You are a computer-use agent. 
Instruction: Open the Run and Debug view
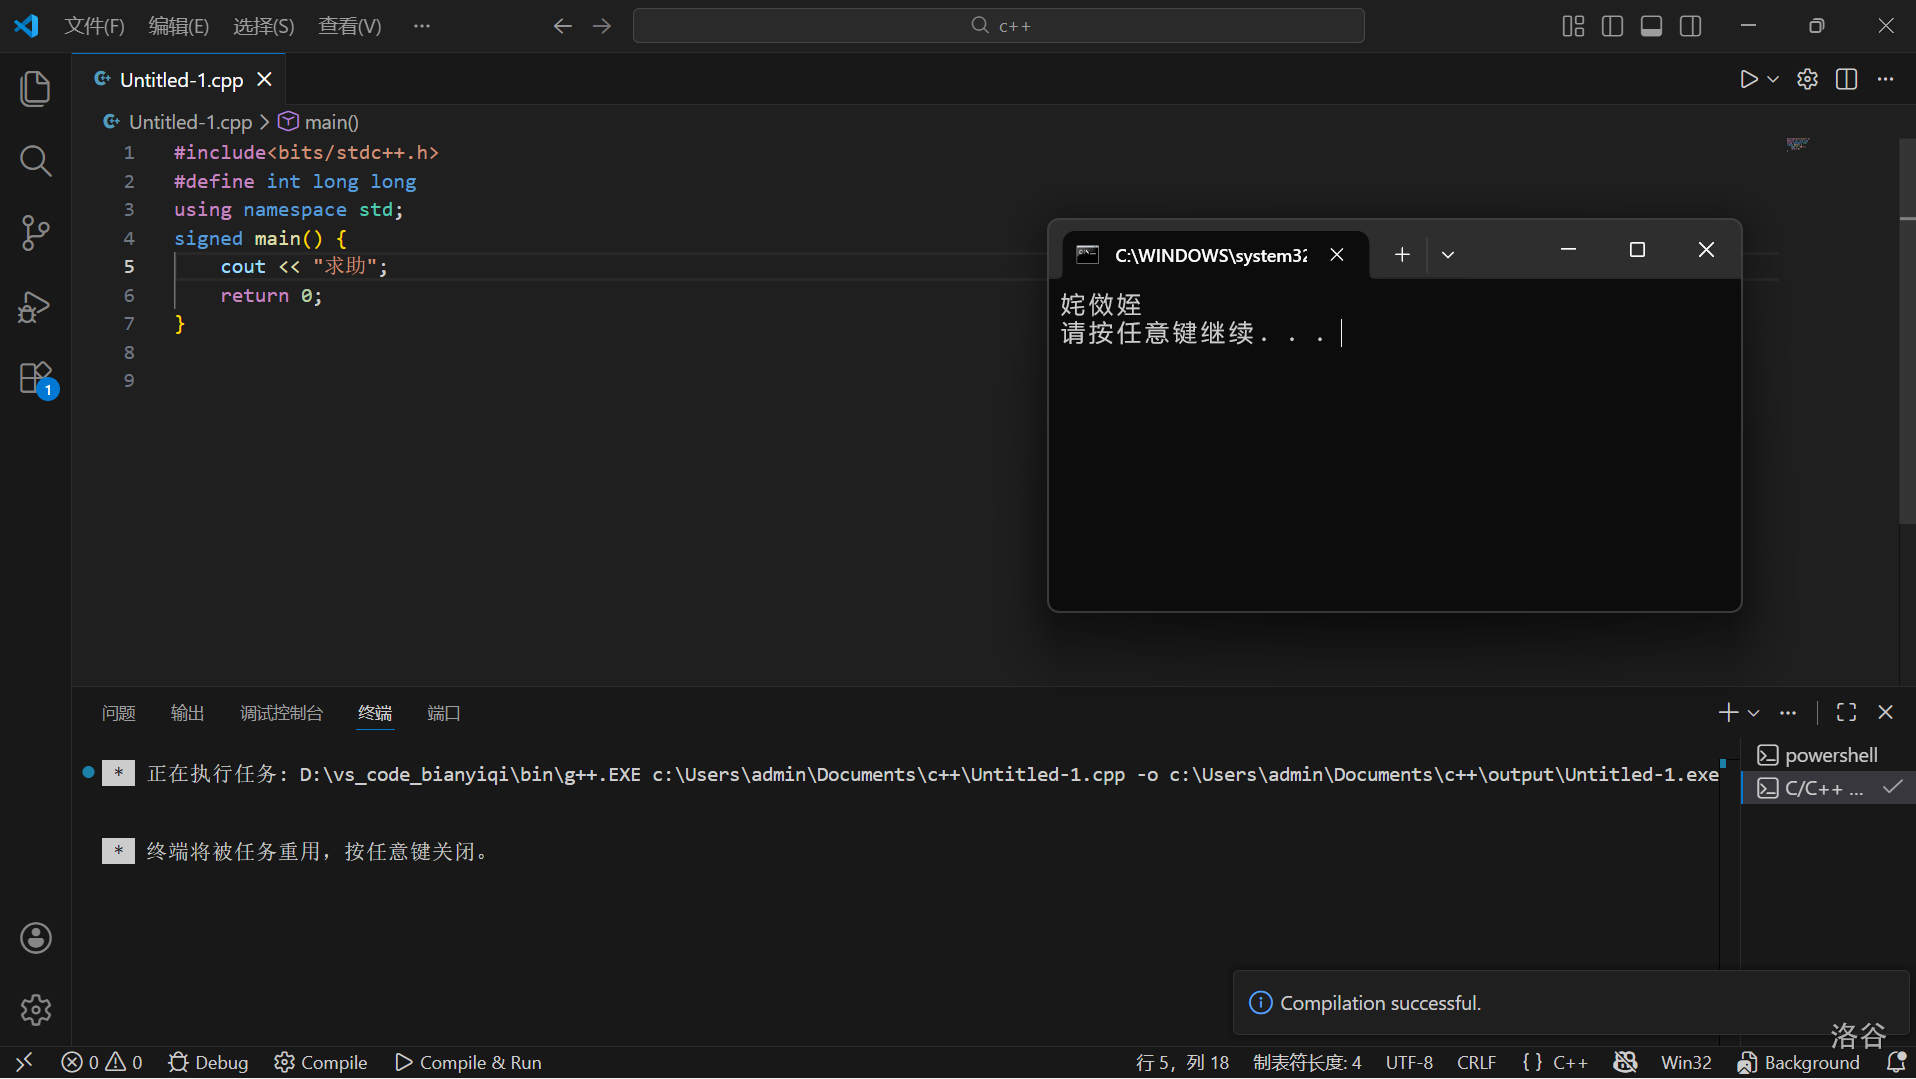[x=36, y=307]
